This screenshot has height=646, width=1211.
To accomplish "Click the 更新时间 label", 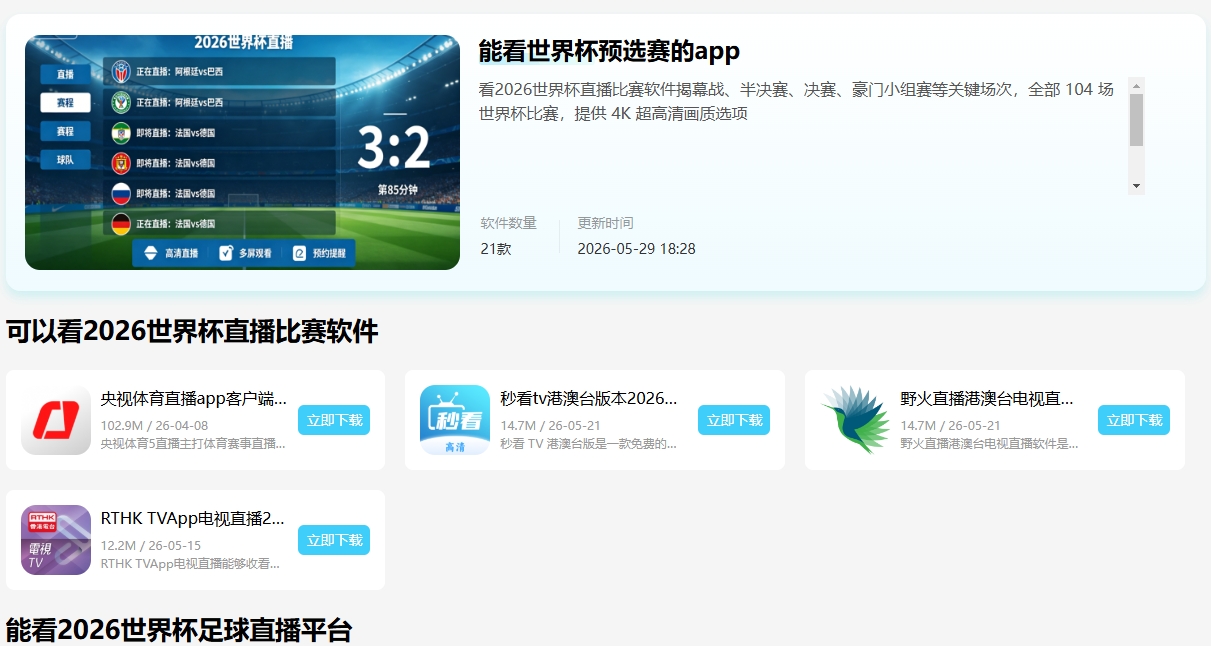I will (605, 223).
